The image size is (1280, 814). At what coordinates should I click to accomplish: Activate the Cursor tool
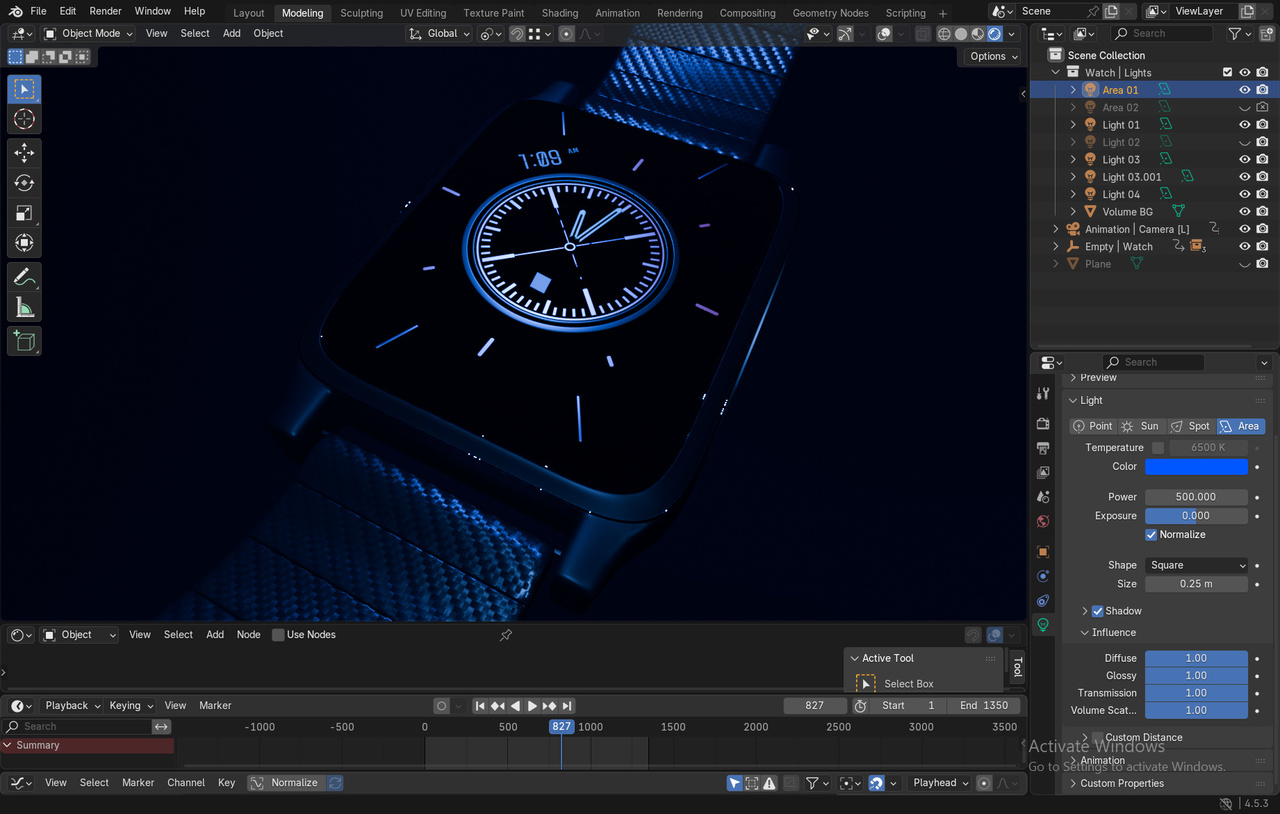coord(24,119)
